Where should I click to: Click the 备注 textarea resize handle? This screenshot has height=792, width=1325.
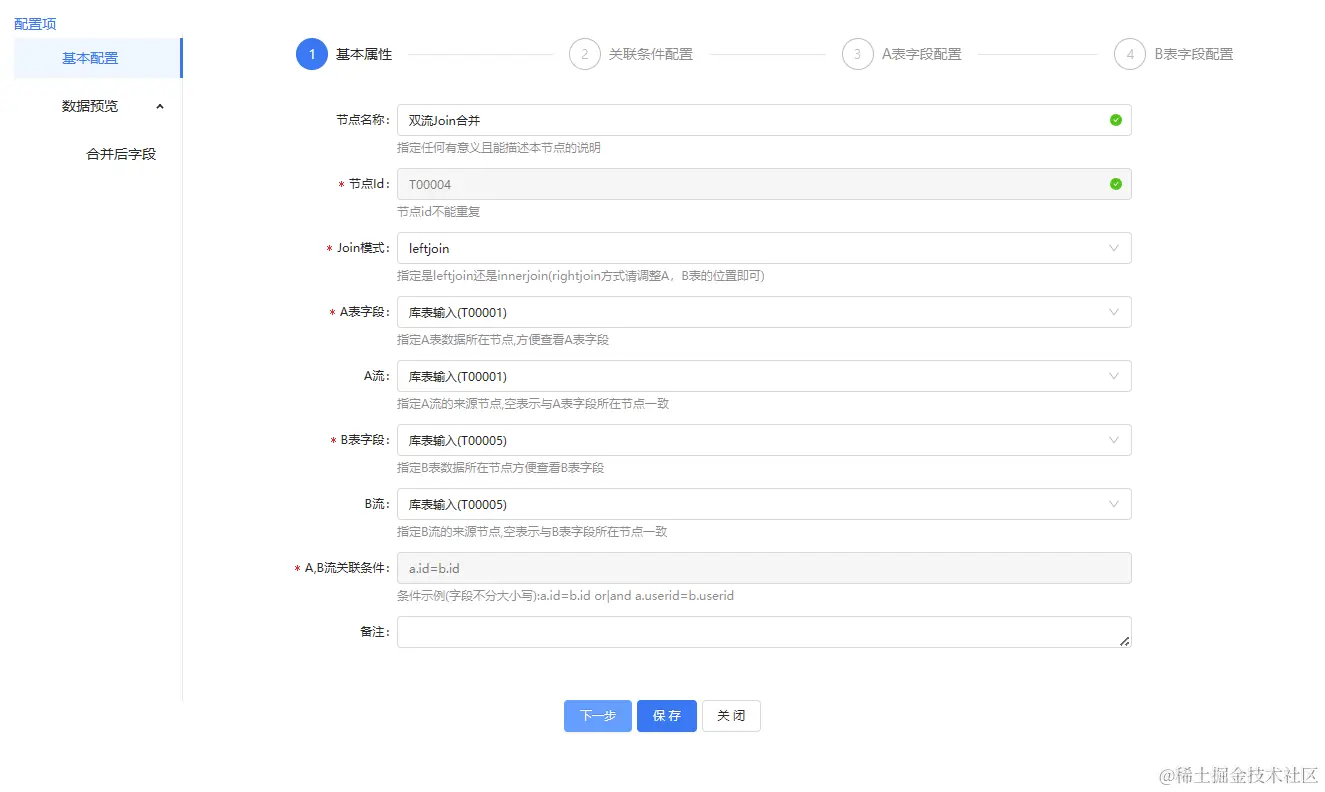tap(1125, 641)
